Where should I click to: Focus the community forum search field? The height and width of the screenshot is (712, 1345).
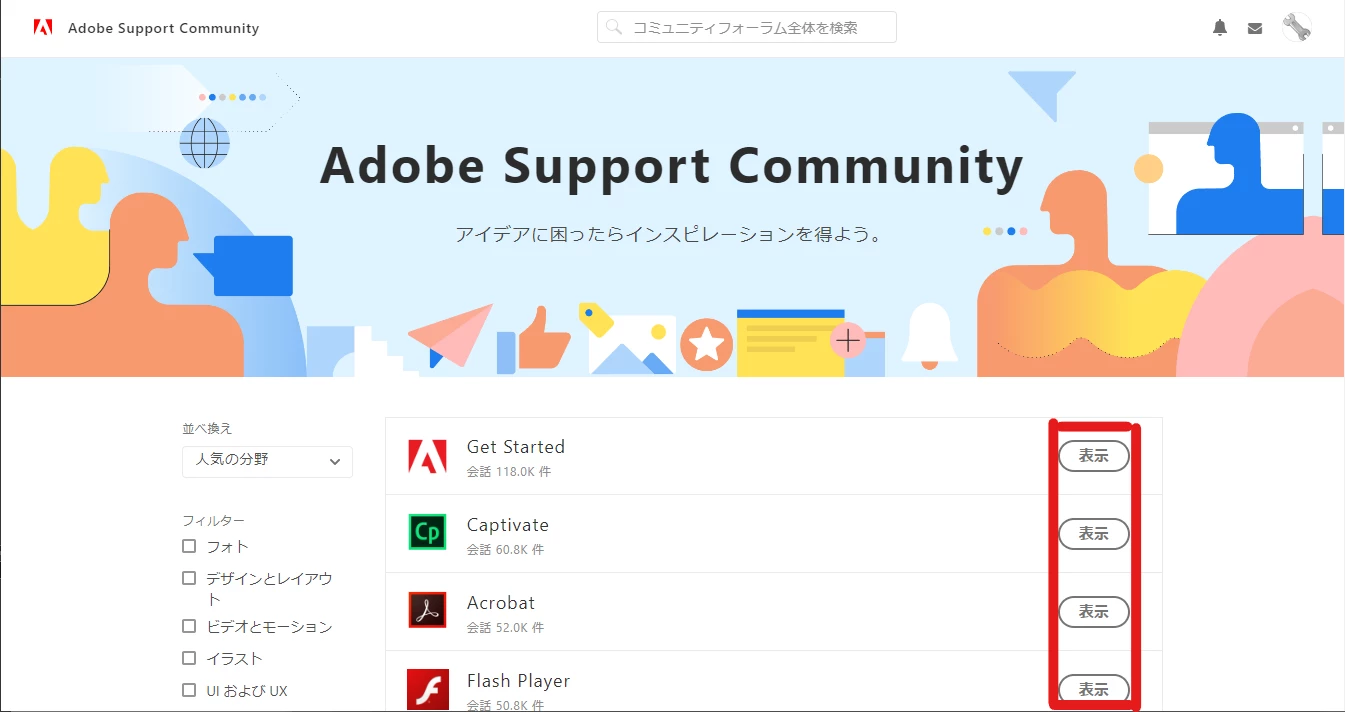tap(747, 27)
